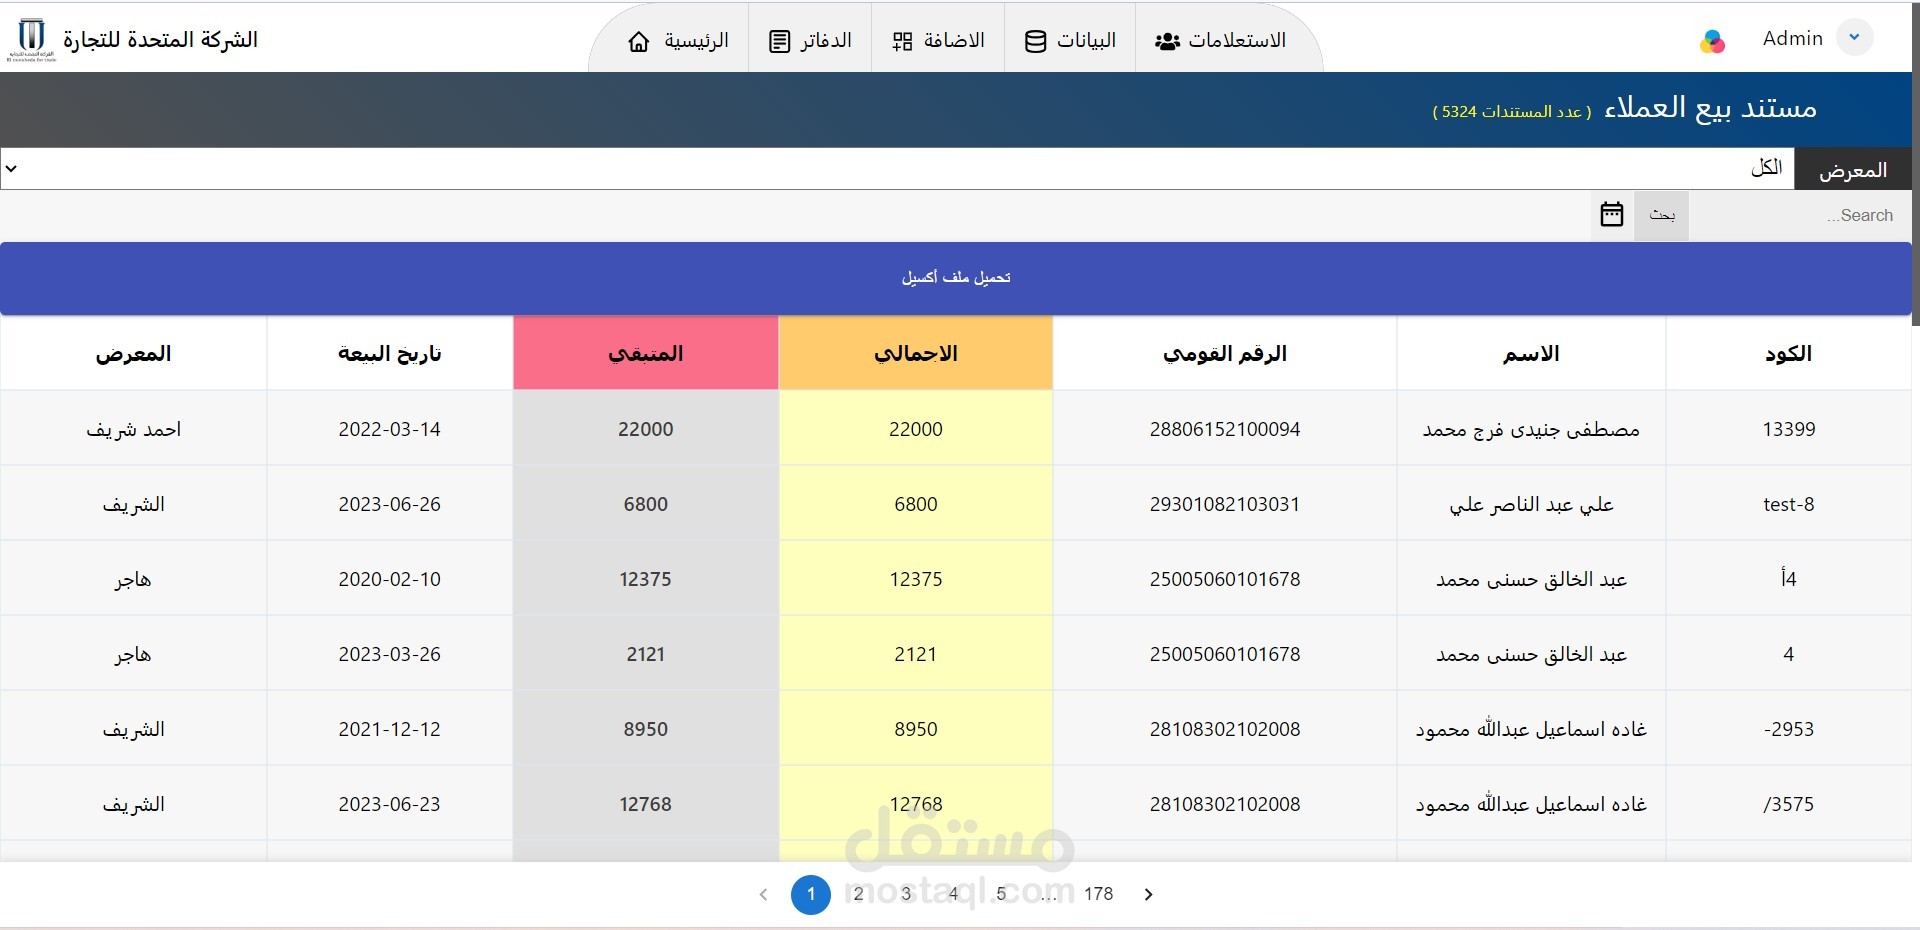Jump to last page 178
1920x930 pixels.
(x=1098, y=894)
